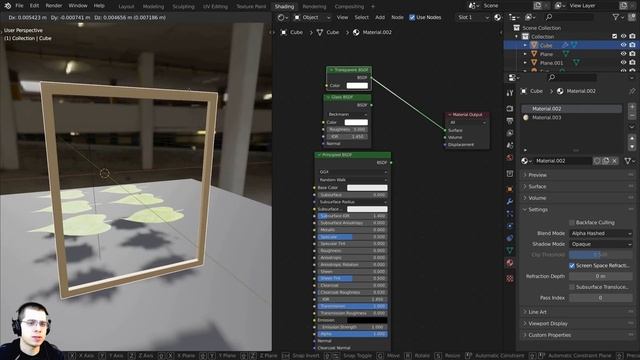Open the Particles properties tab icon
This screenshot has width=640, height=360.
[x=510, y=213]
